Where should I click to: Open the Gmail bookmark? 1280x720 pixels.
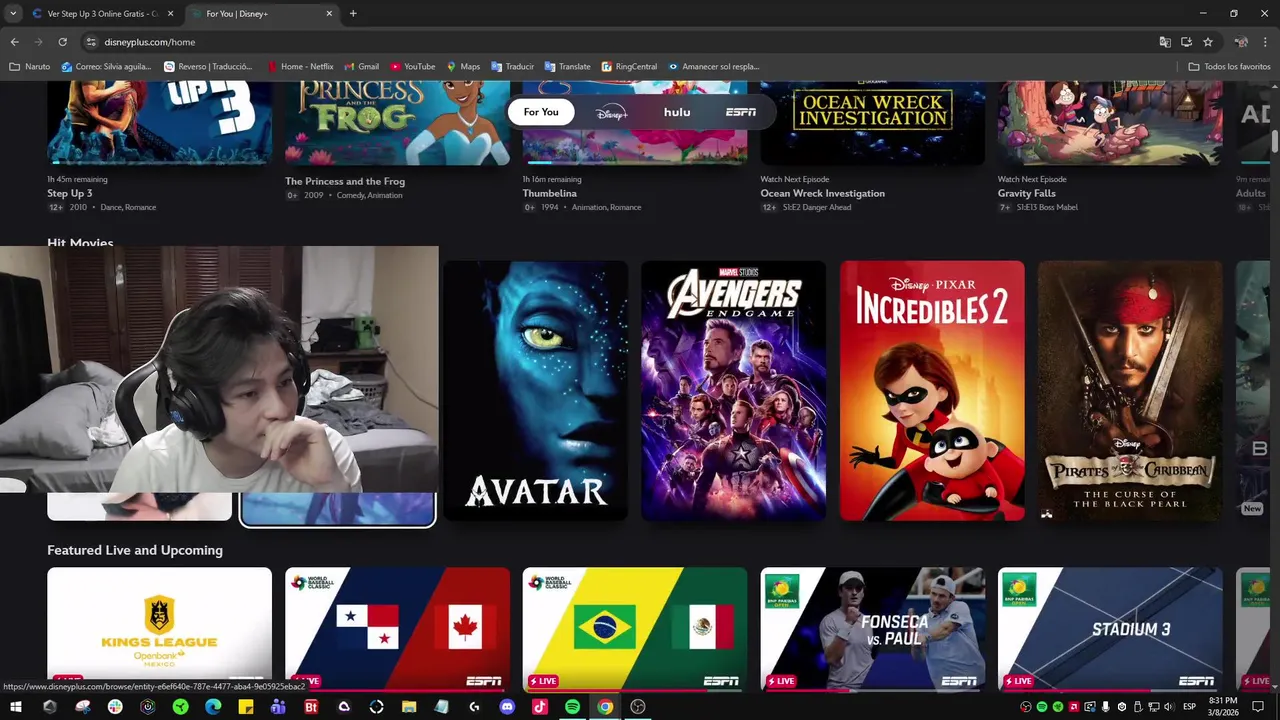tap(362, 66)
